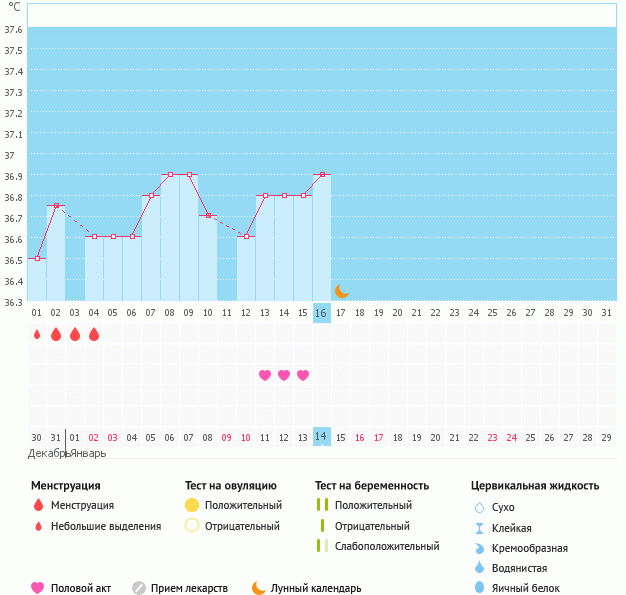This screenshot has height=595, width=626.
Task: Select highlighted calendar date 14
Action: 321,437
